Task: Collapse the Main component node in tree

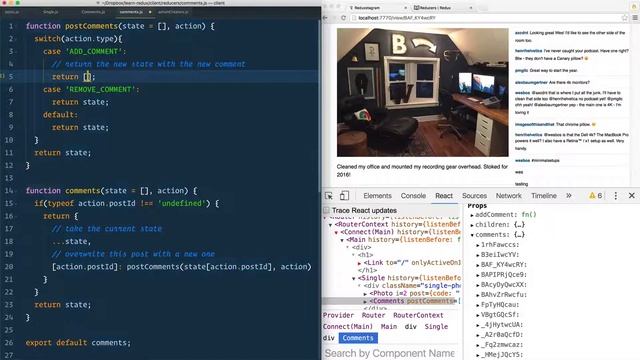Action: (x=342, y=240)
